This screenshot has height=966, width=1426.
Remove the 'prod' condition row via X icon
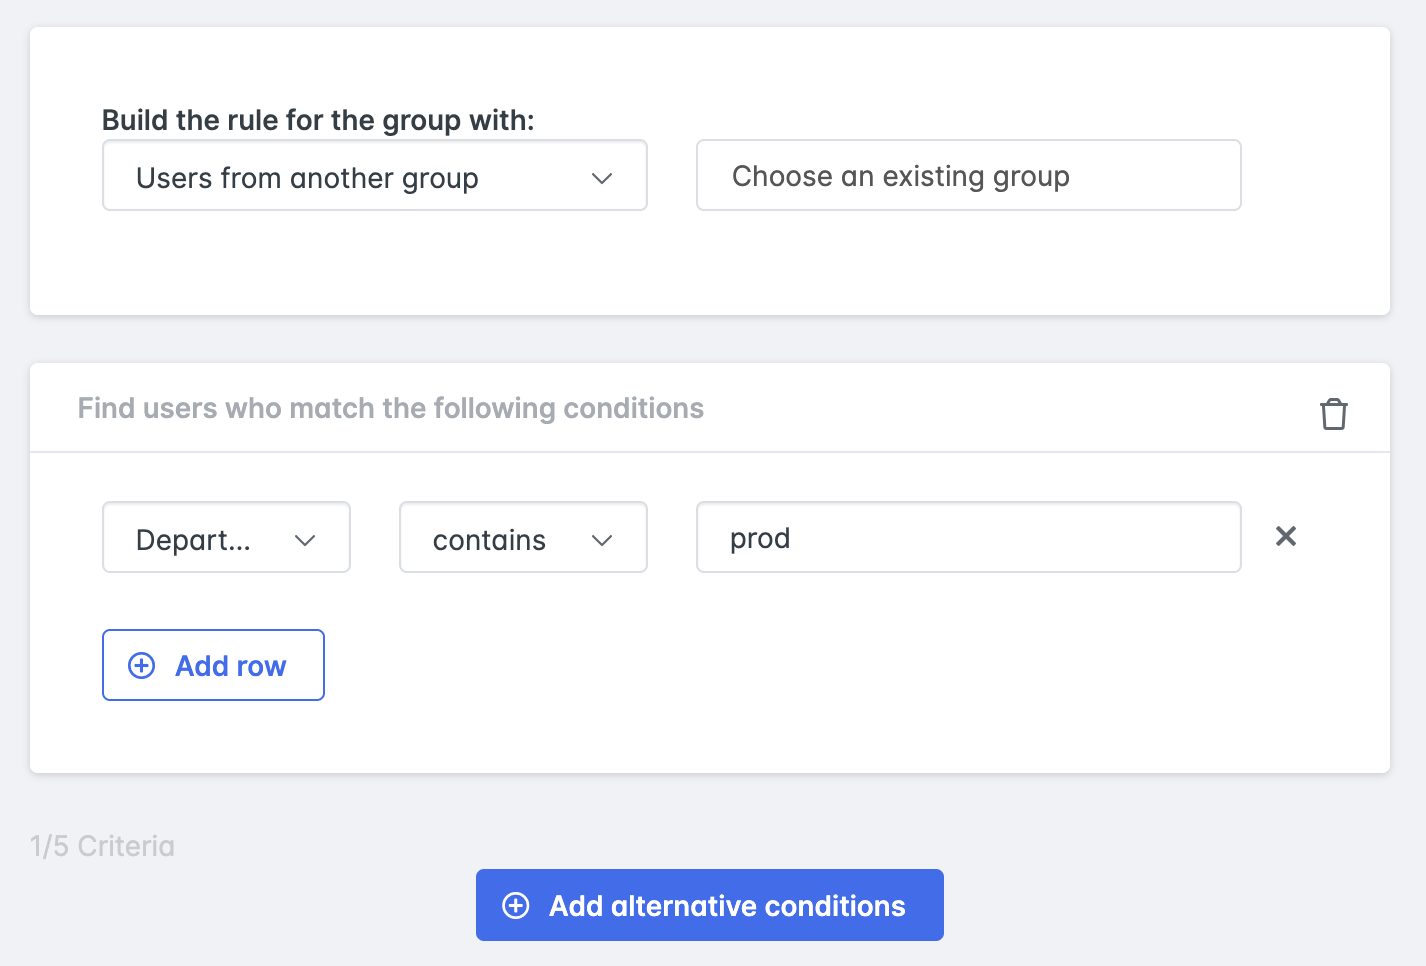click(x=1286, y=537)
